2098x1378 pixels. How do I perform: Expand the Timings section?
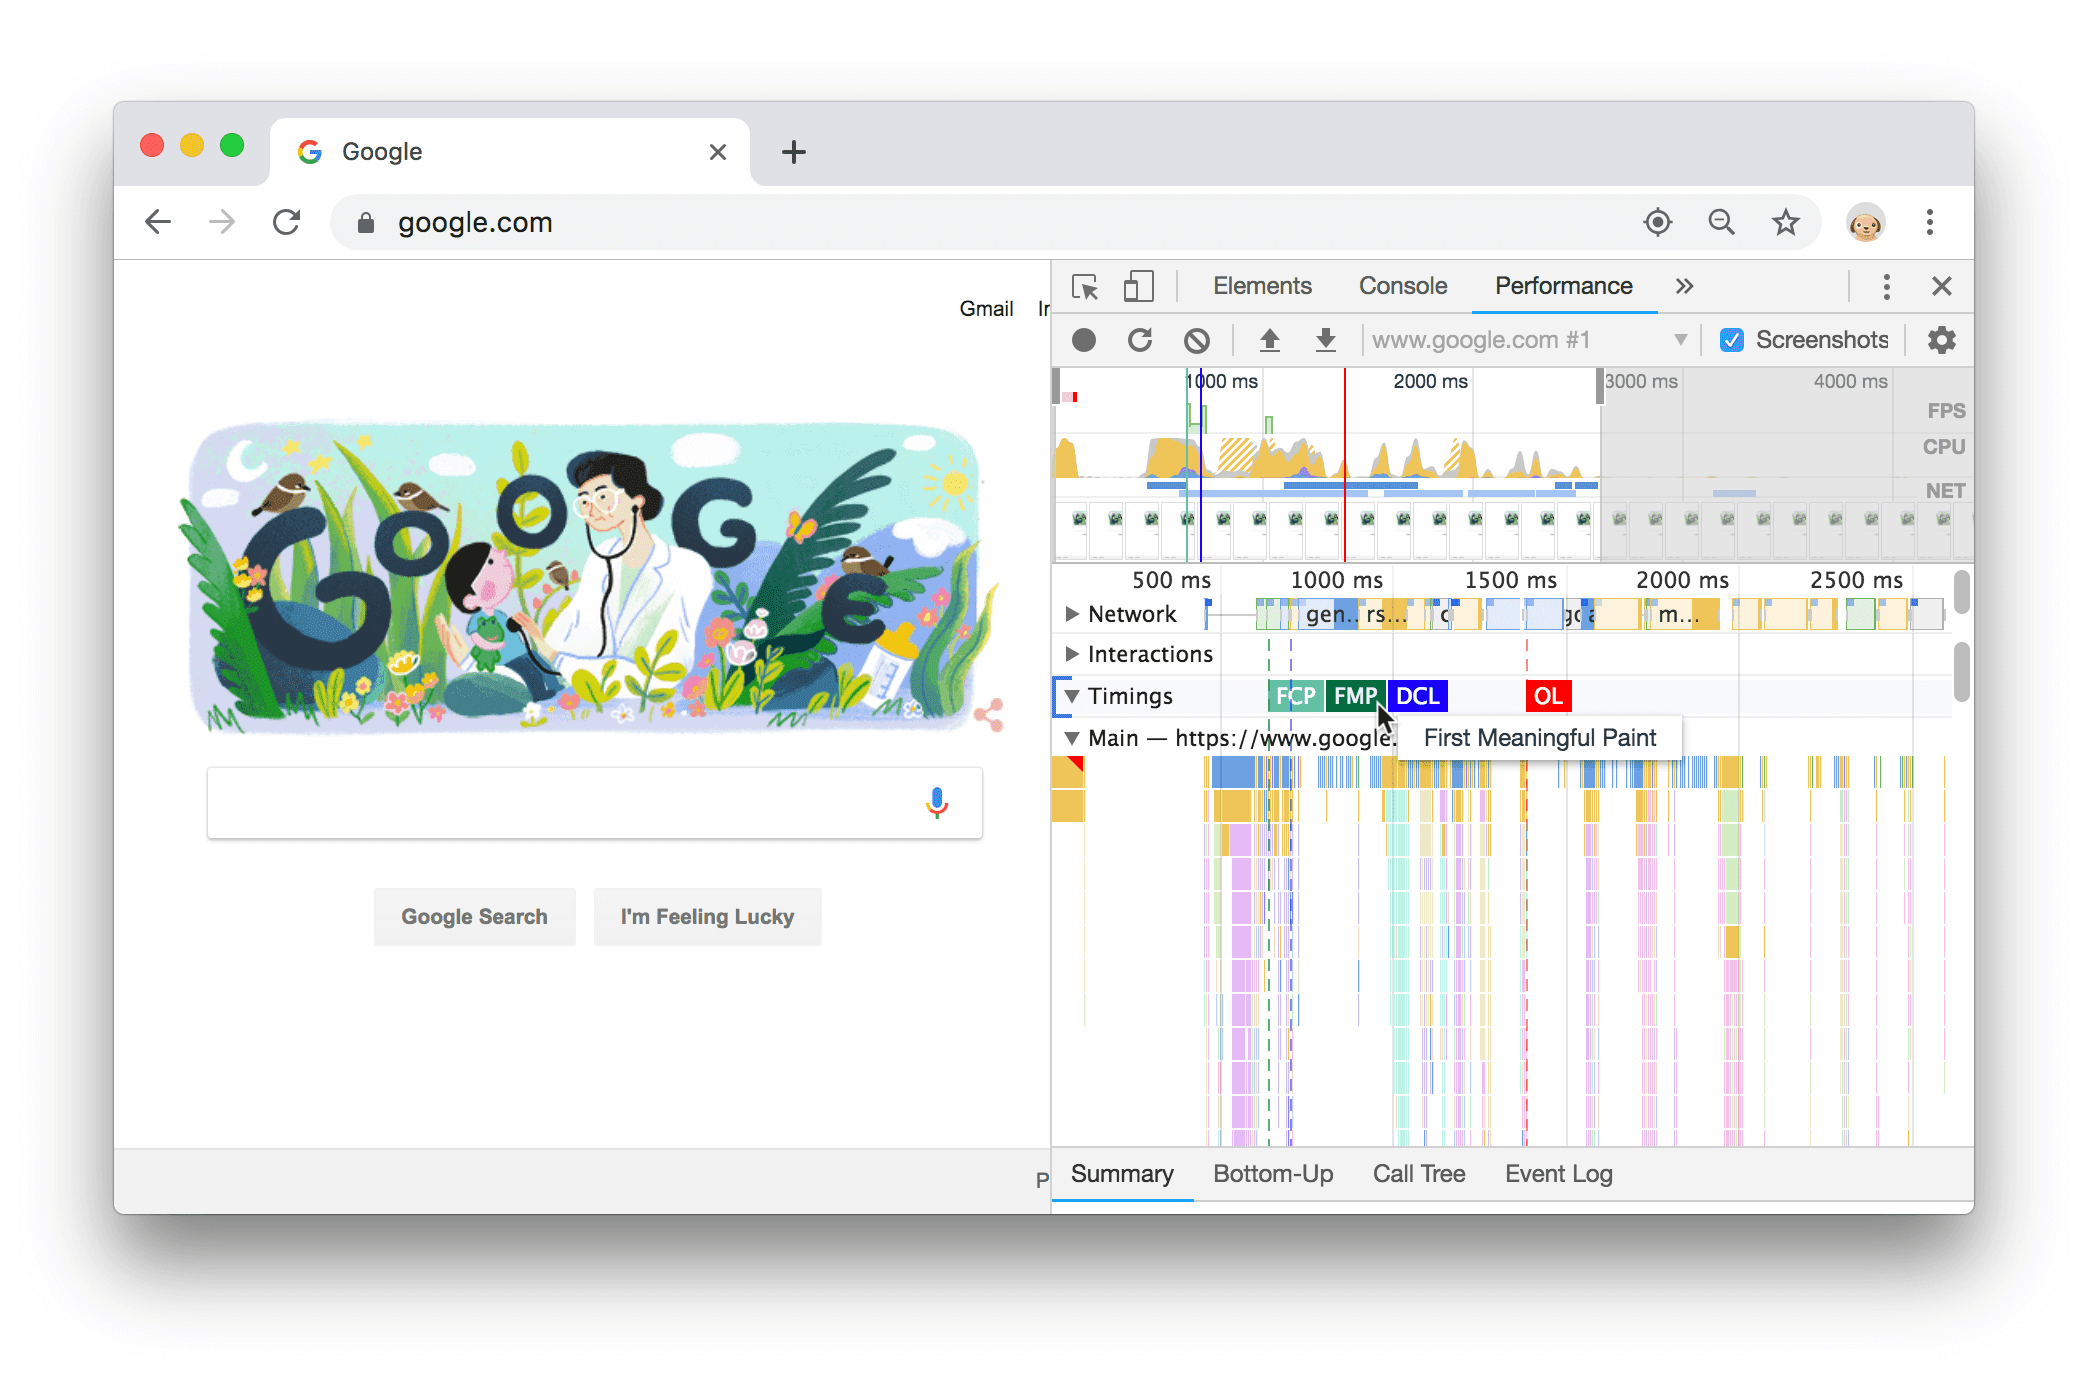(1071, 697)
